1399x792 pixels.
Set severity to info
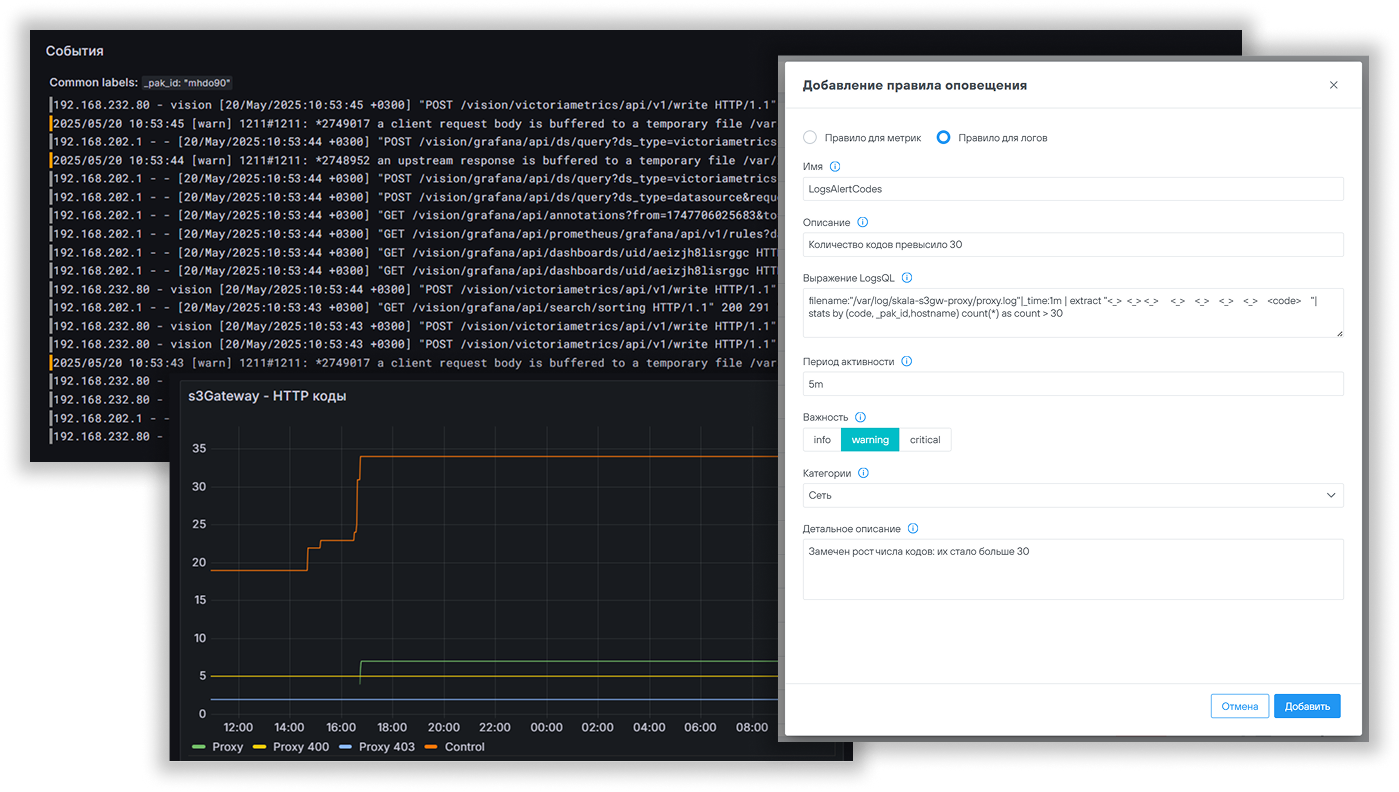[x=822, y=440]
